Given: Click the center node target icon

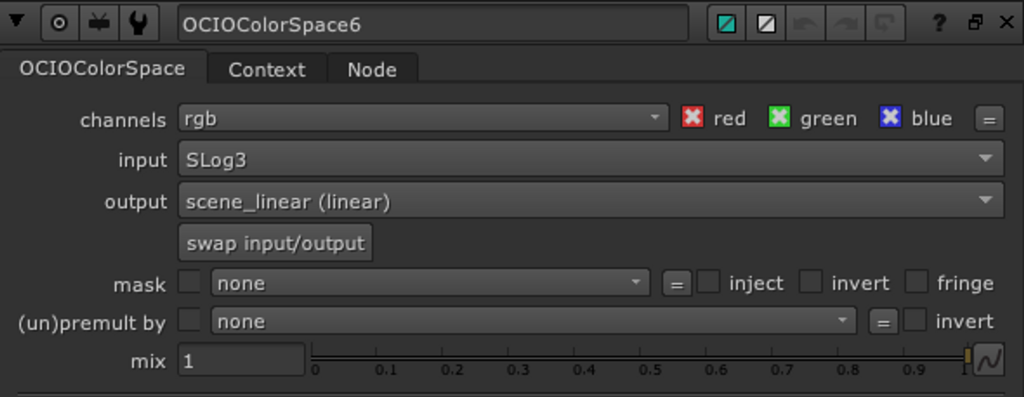Looking at the screenshot, I should click(59, 24).
